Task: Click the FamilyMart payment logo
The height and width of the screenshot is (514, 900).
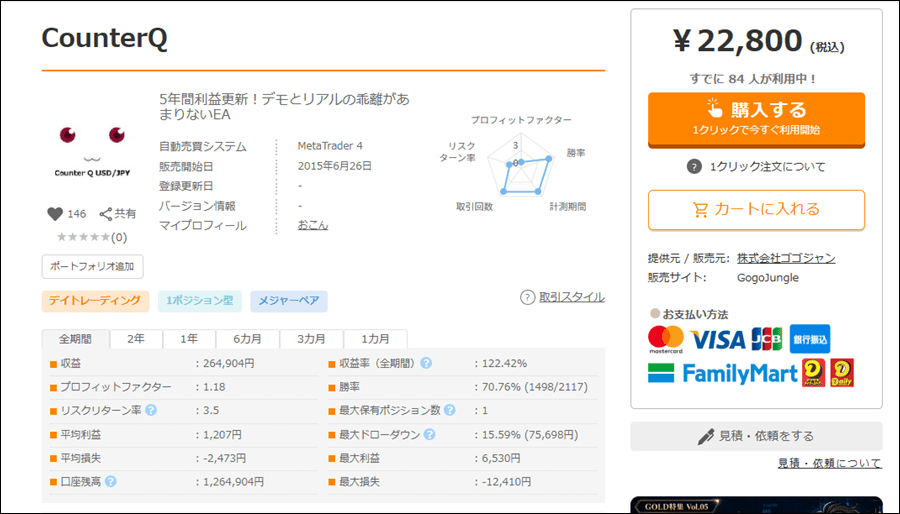Action: (x=723, y=374)
